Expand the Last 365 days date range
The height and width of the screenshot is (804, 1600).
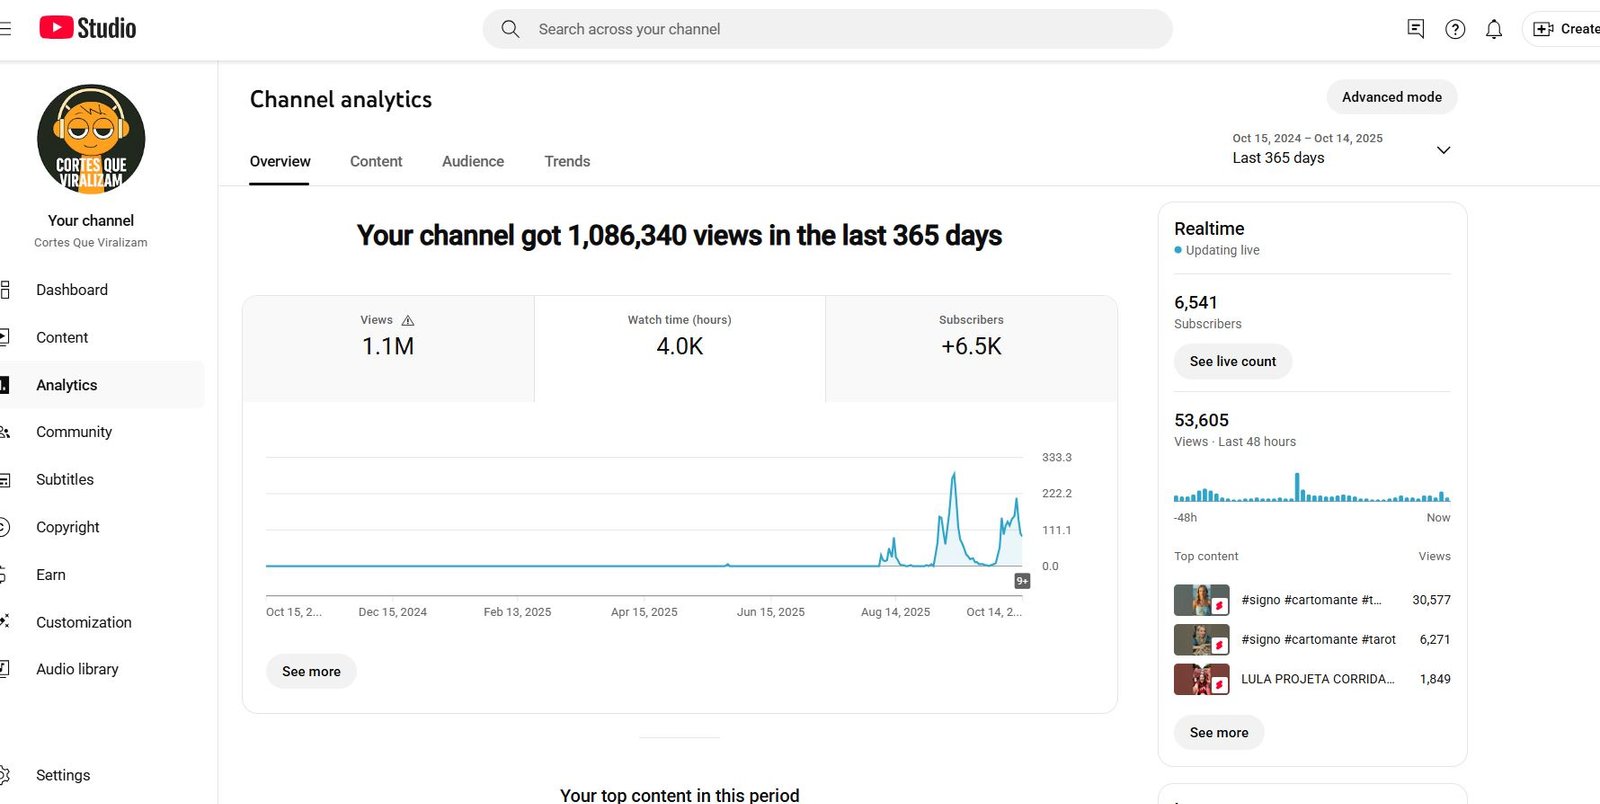[1443, 150]
